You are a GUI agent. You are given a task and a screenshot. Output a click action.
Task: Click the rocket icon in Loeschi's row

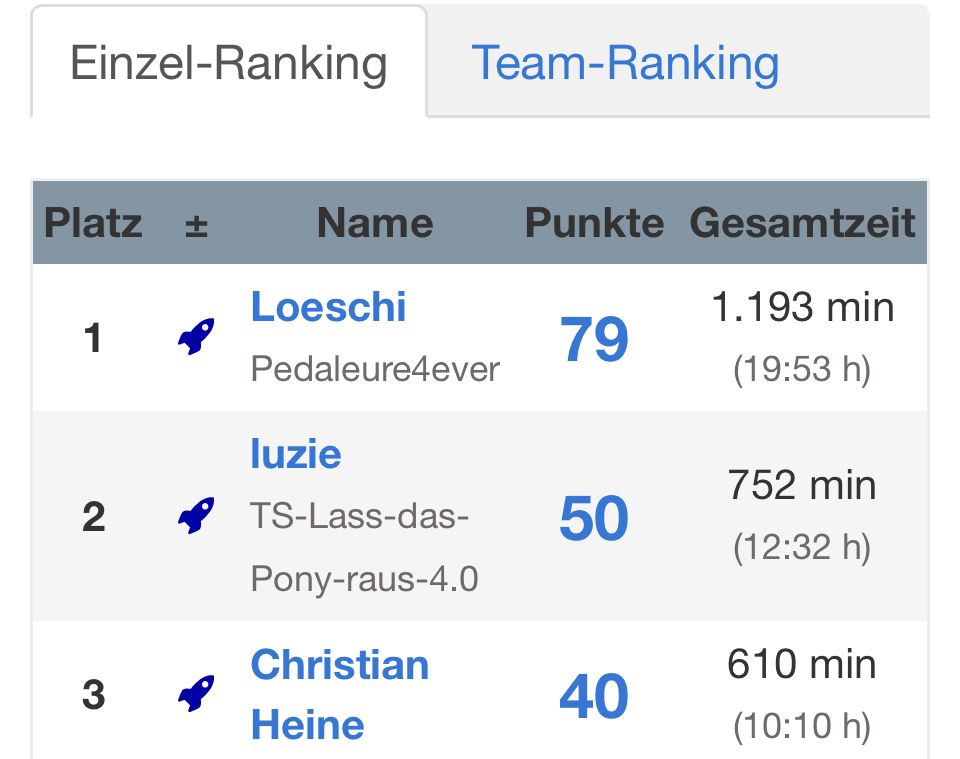tap(196, 338)
